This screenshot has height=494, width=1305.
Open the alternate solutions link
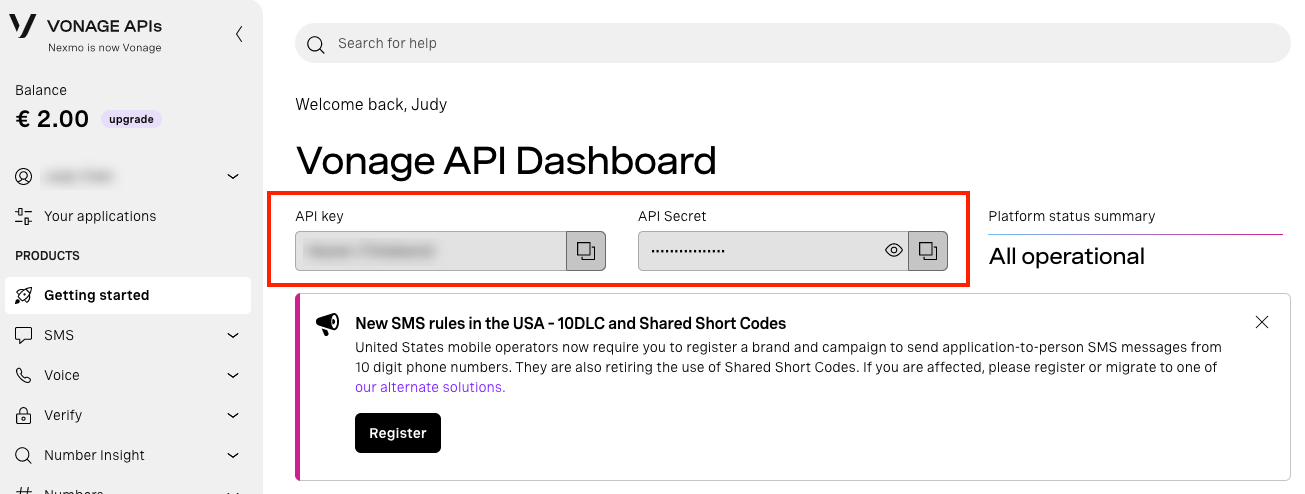coord(430,387)
